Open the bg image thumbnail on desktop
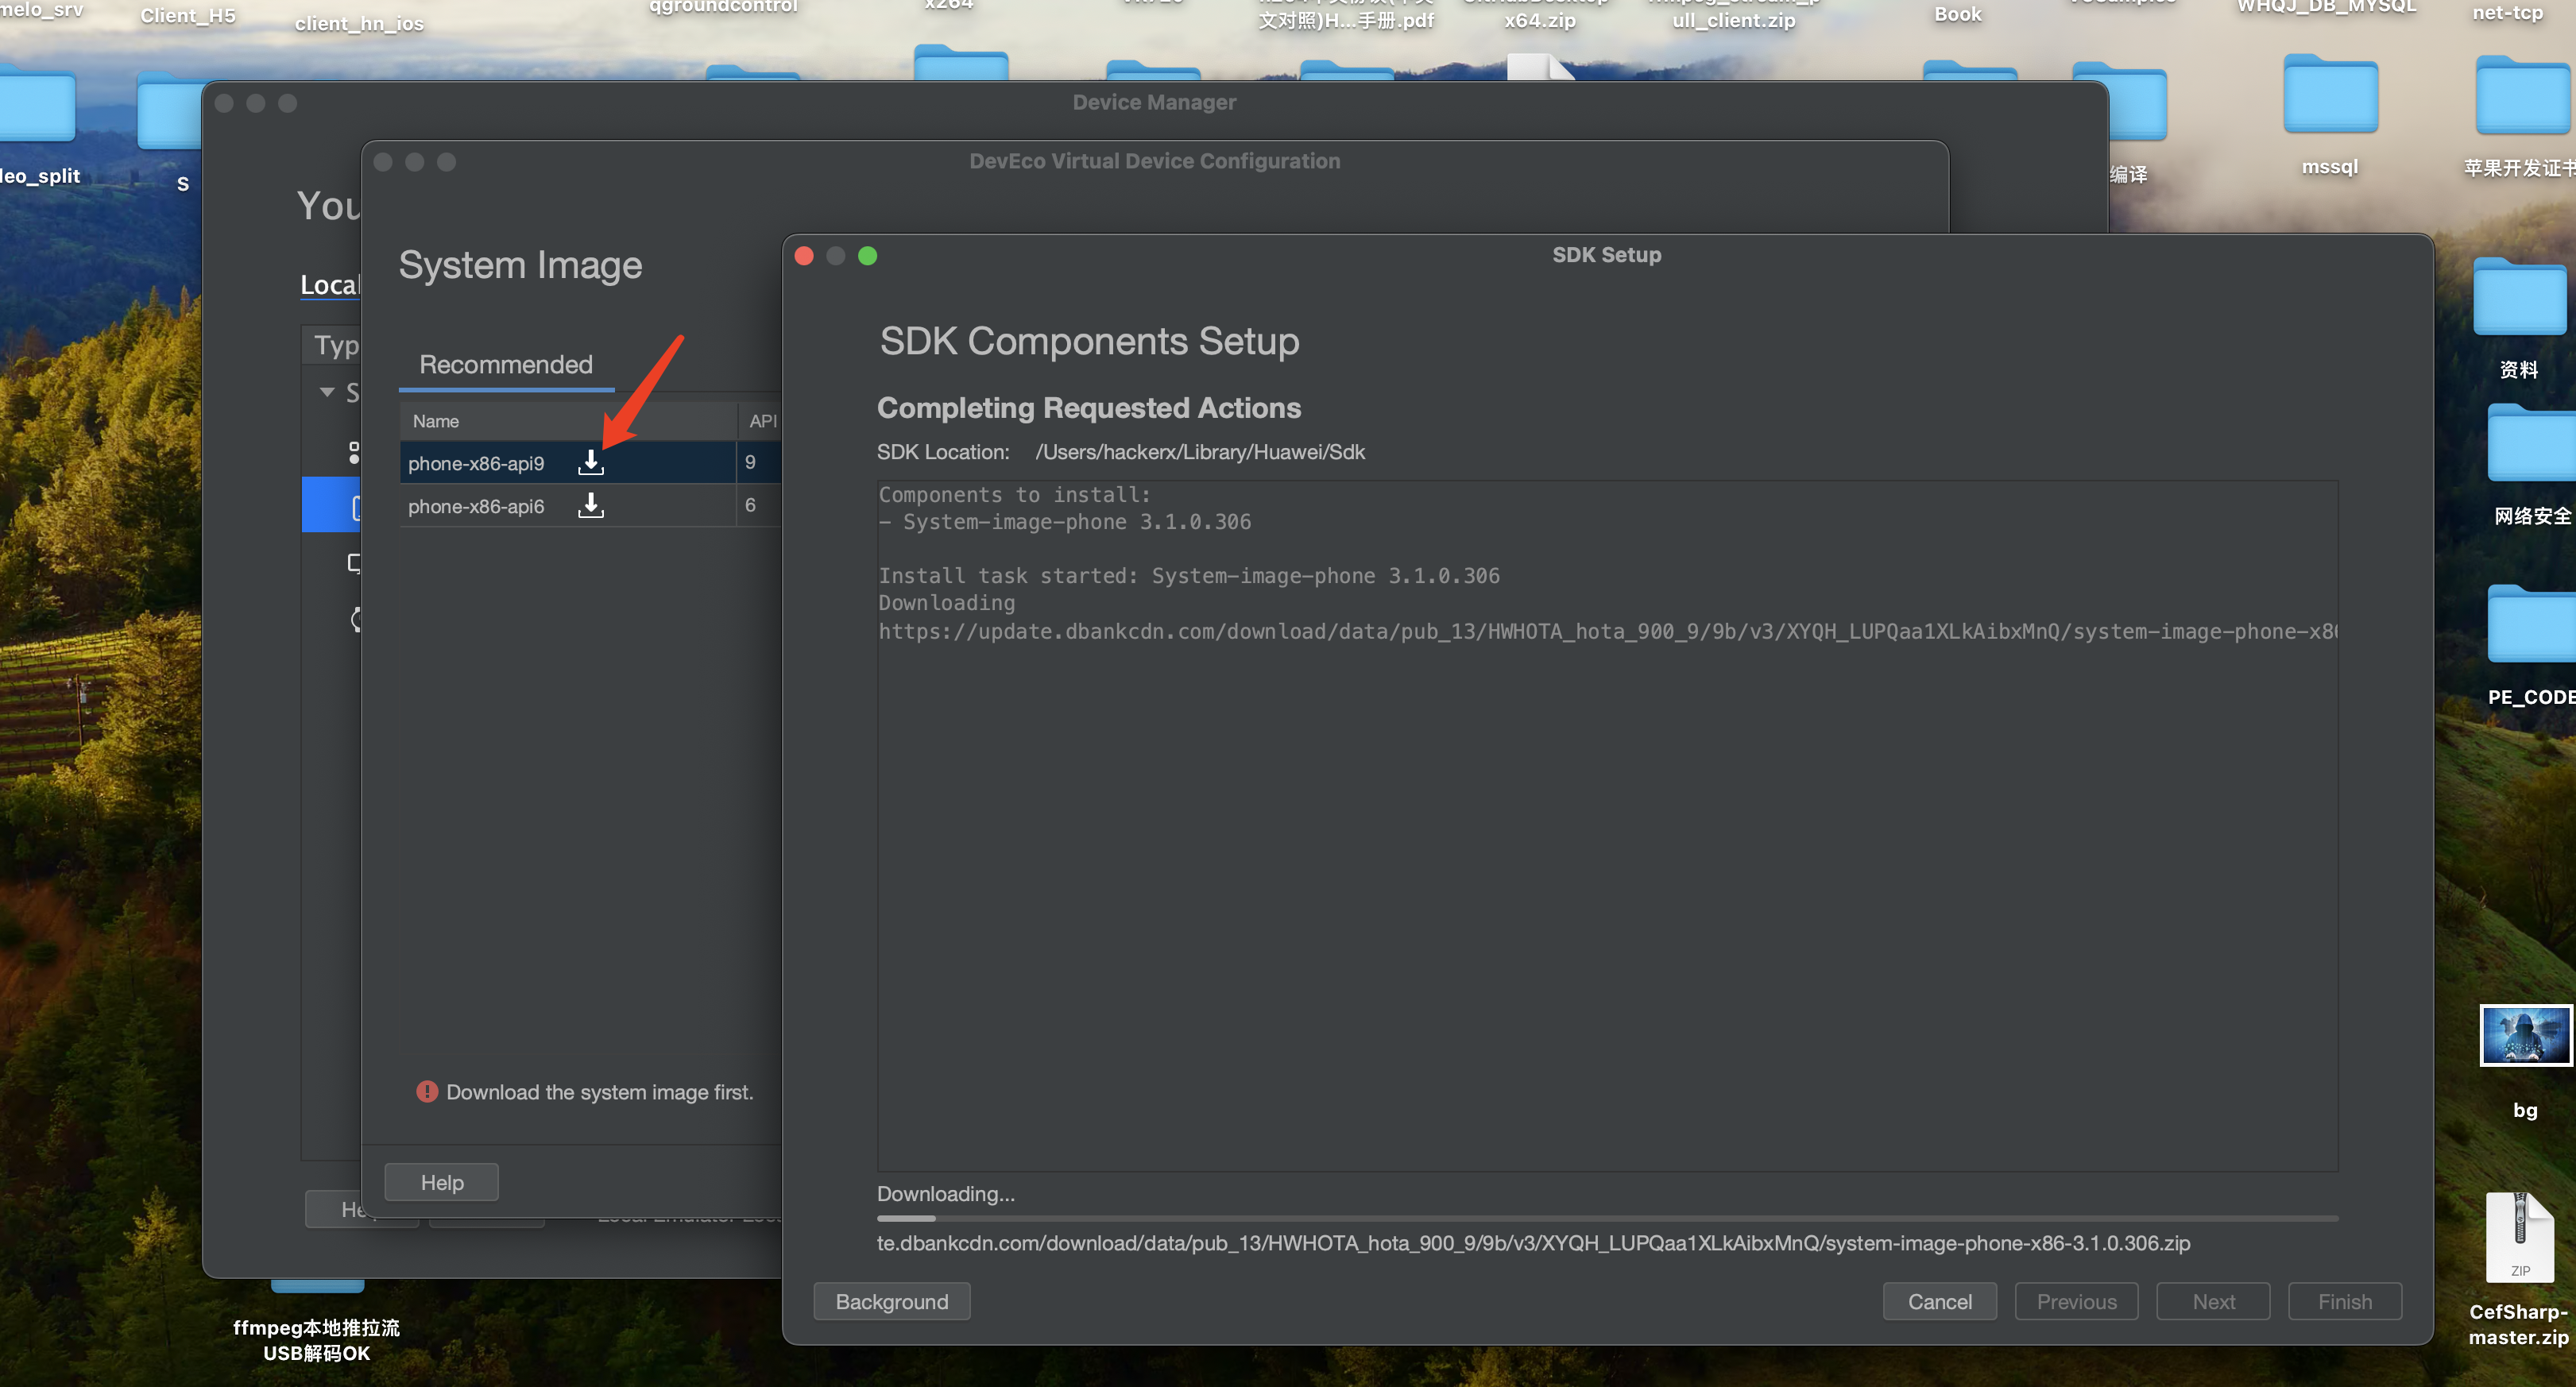This screenshot has width=2576, height=1387. [2524, 1036]
